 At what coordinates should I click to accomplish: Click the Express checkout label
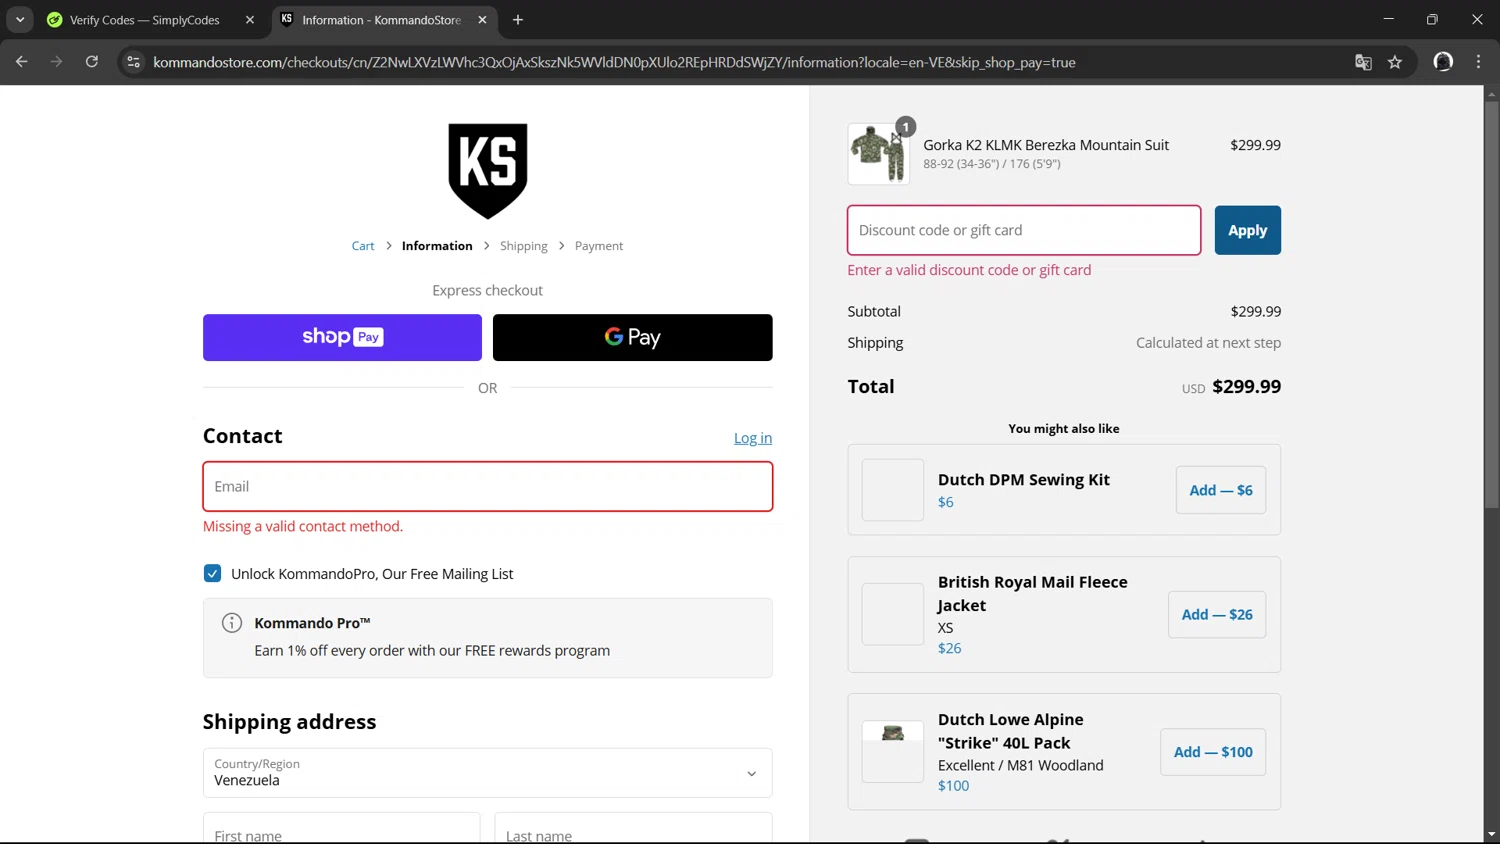487,290
